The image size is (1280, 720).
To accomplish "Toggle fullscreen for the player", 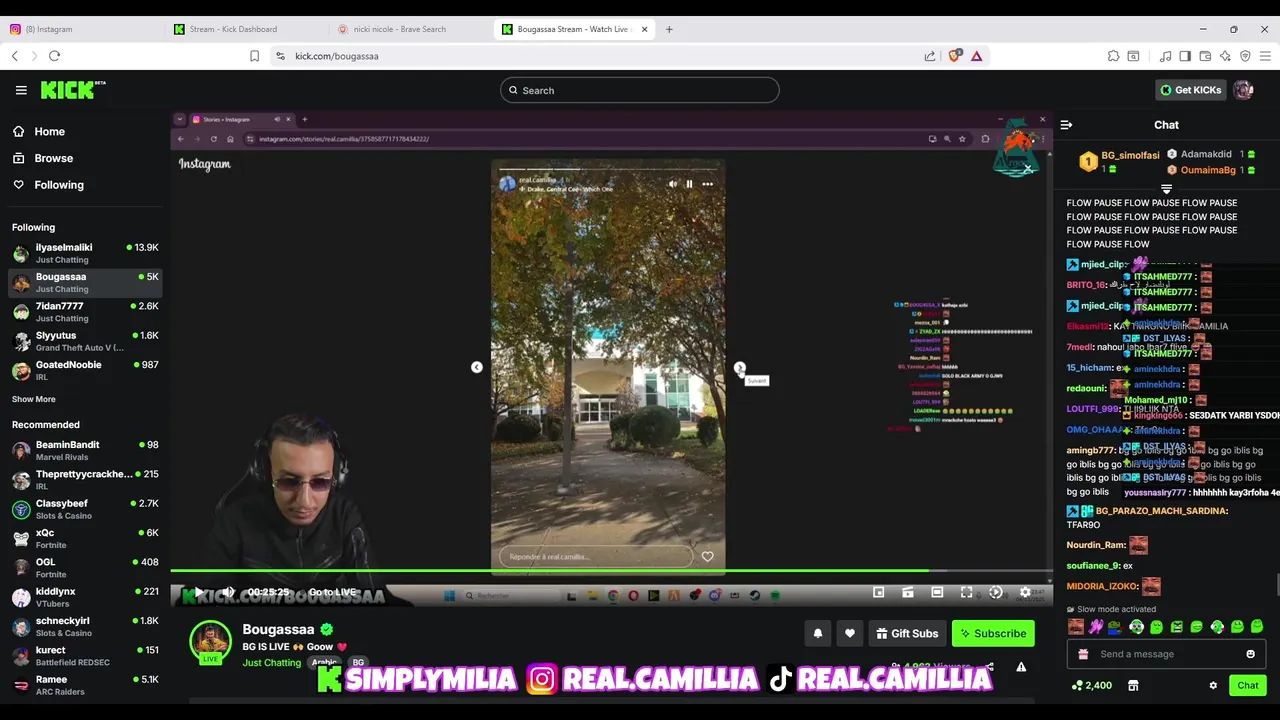I will tap(966, 592).
